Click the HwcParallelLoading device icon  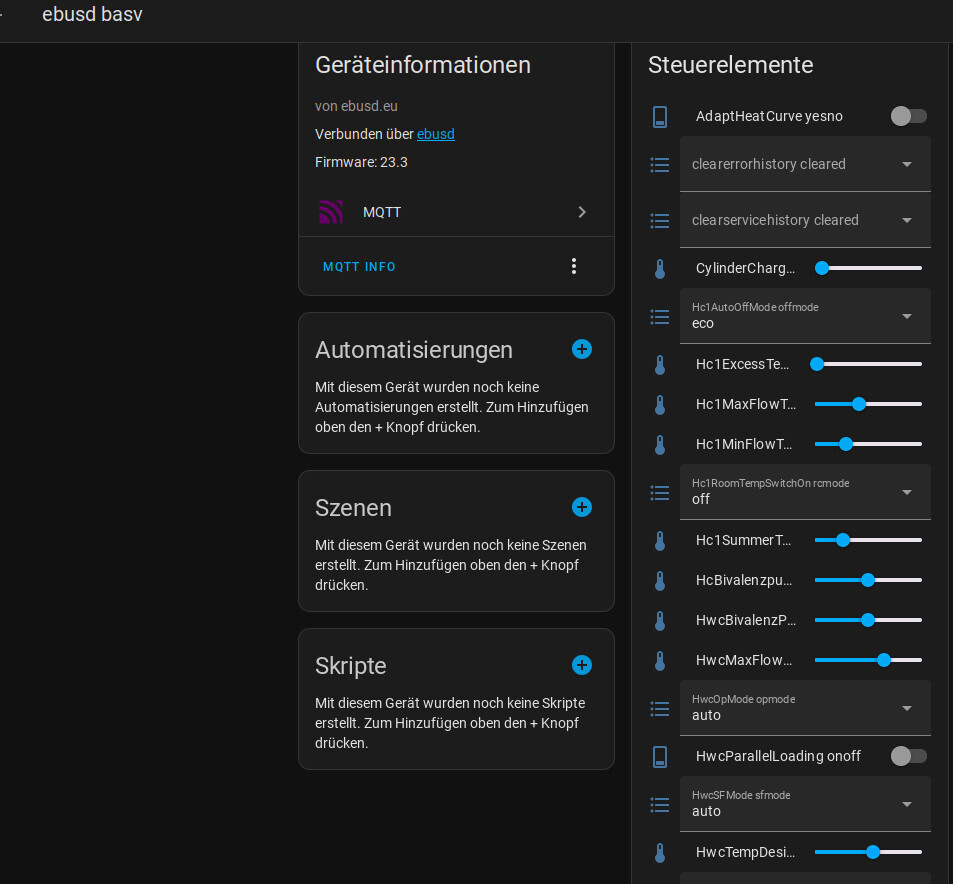point(660,757)
